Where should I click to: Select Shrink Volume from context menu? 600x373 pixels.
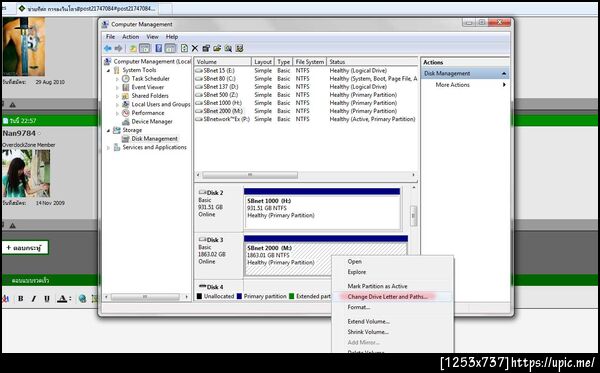click(x=368, y=332)
